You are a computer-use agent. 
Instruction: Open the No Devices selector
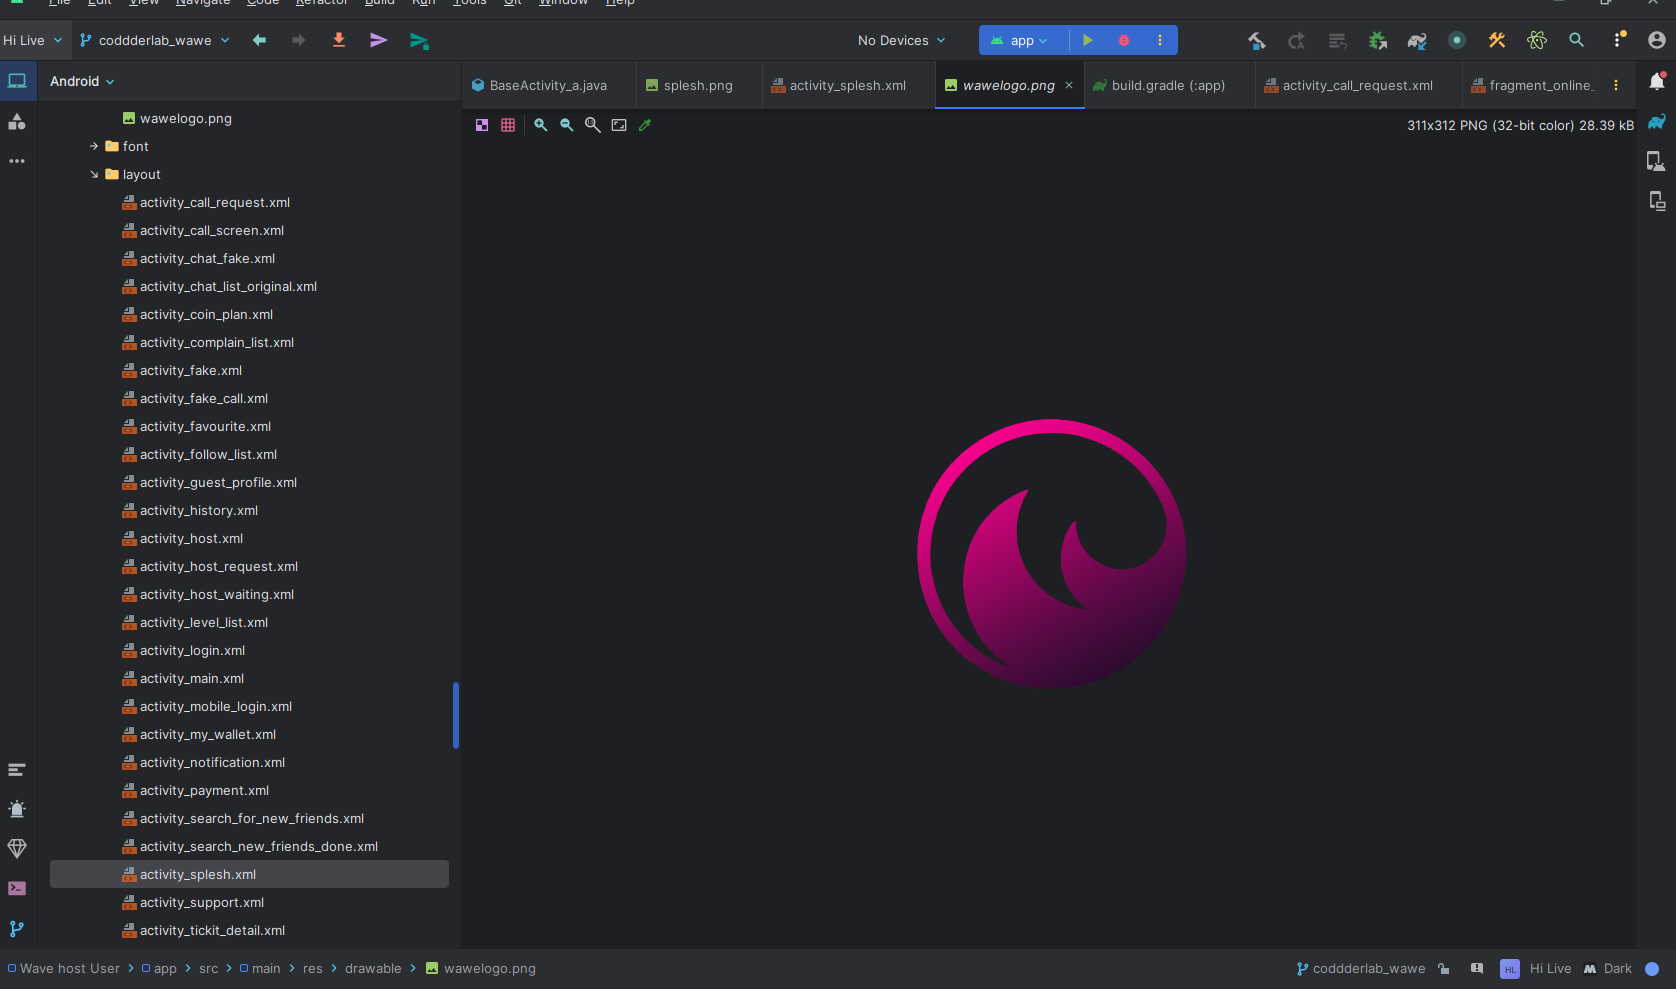901,40
